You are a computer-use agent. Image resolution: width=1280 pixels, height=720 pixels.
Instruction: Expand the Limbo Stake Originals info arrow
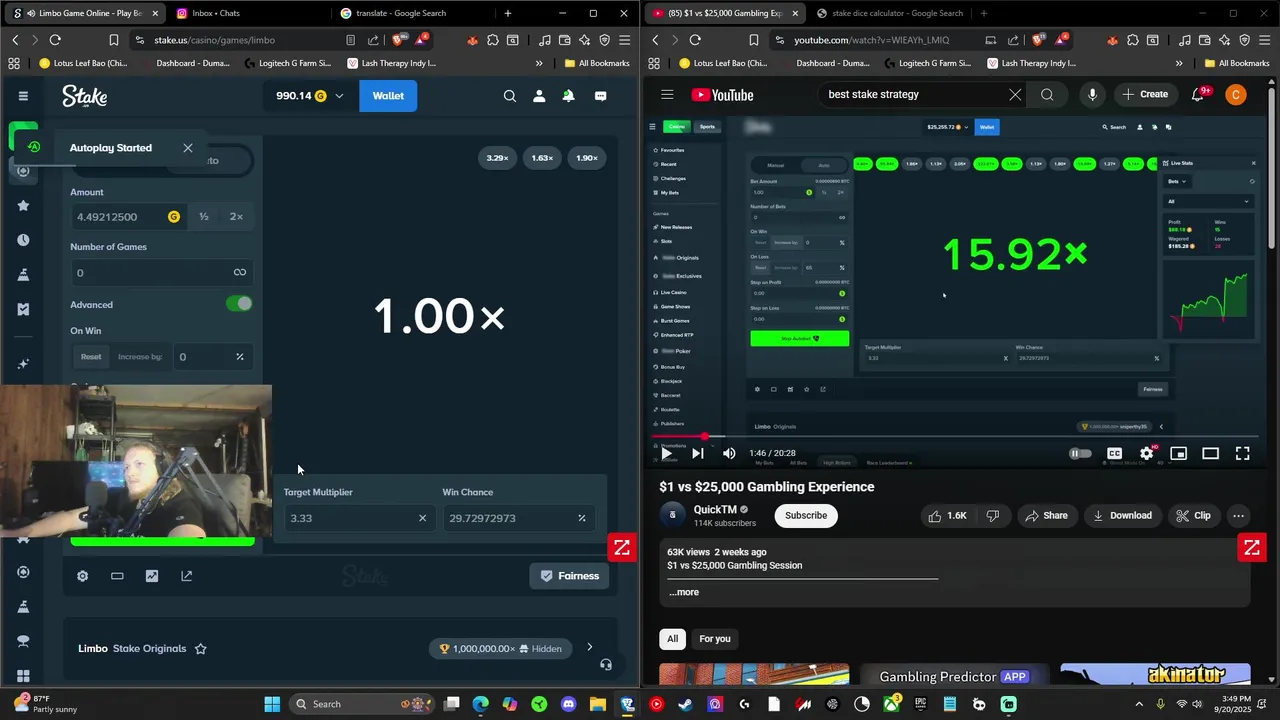590,648
